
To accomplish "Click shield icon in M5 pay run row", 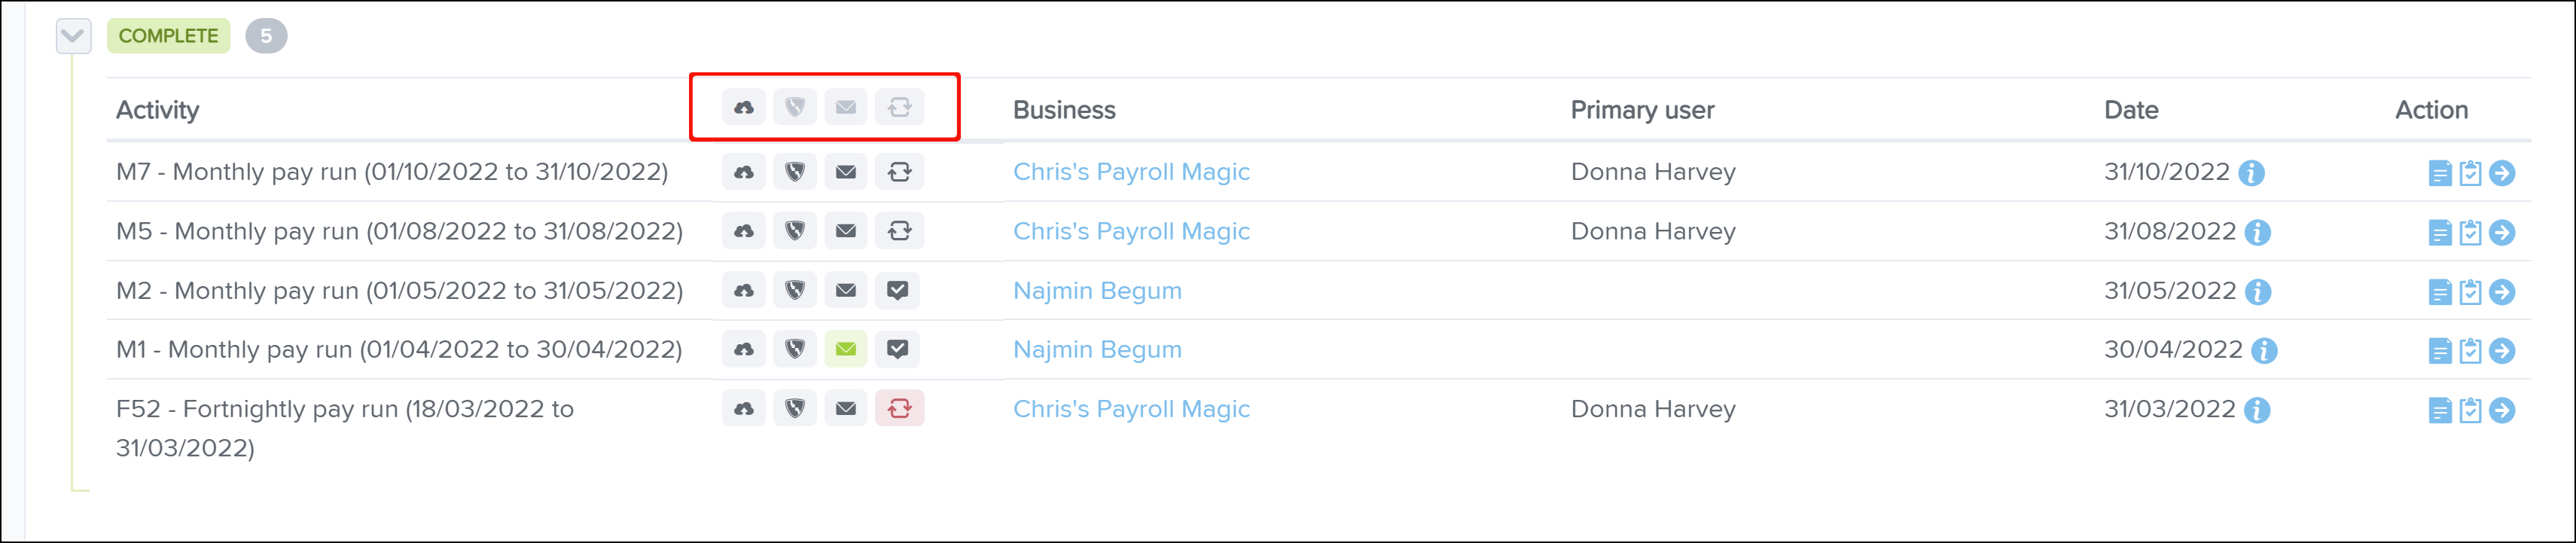I will point(795,231).
